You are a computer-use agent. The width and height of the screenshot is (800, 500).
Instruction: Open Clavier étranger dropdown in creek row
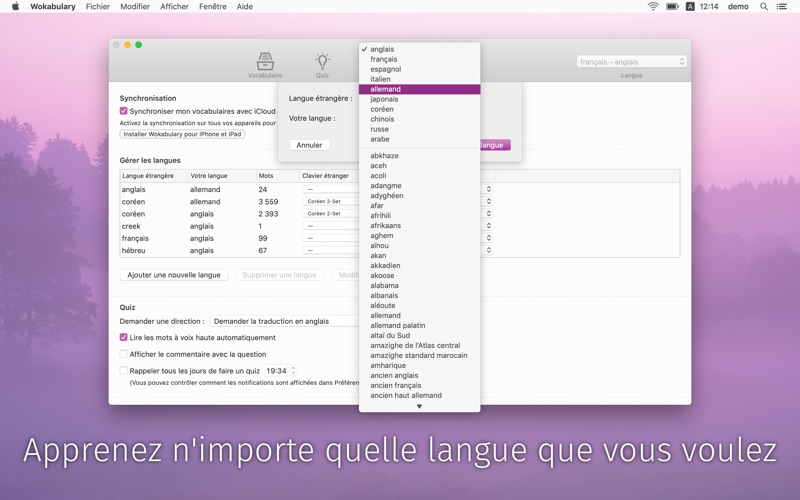[x=330, y=226]
